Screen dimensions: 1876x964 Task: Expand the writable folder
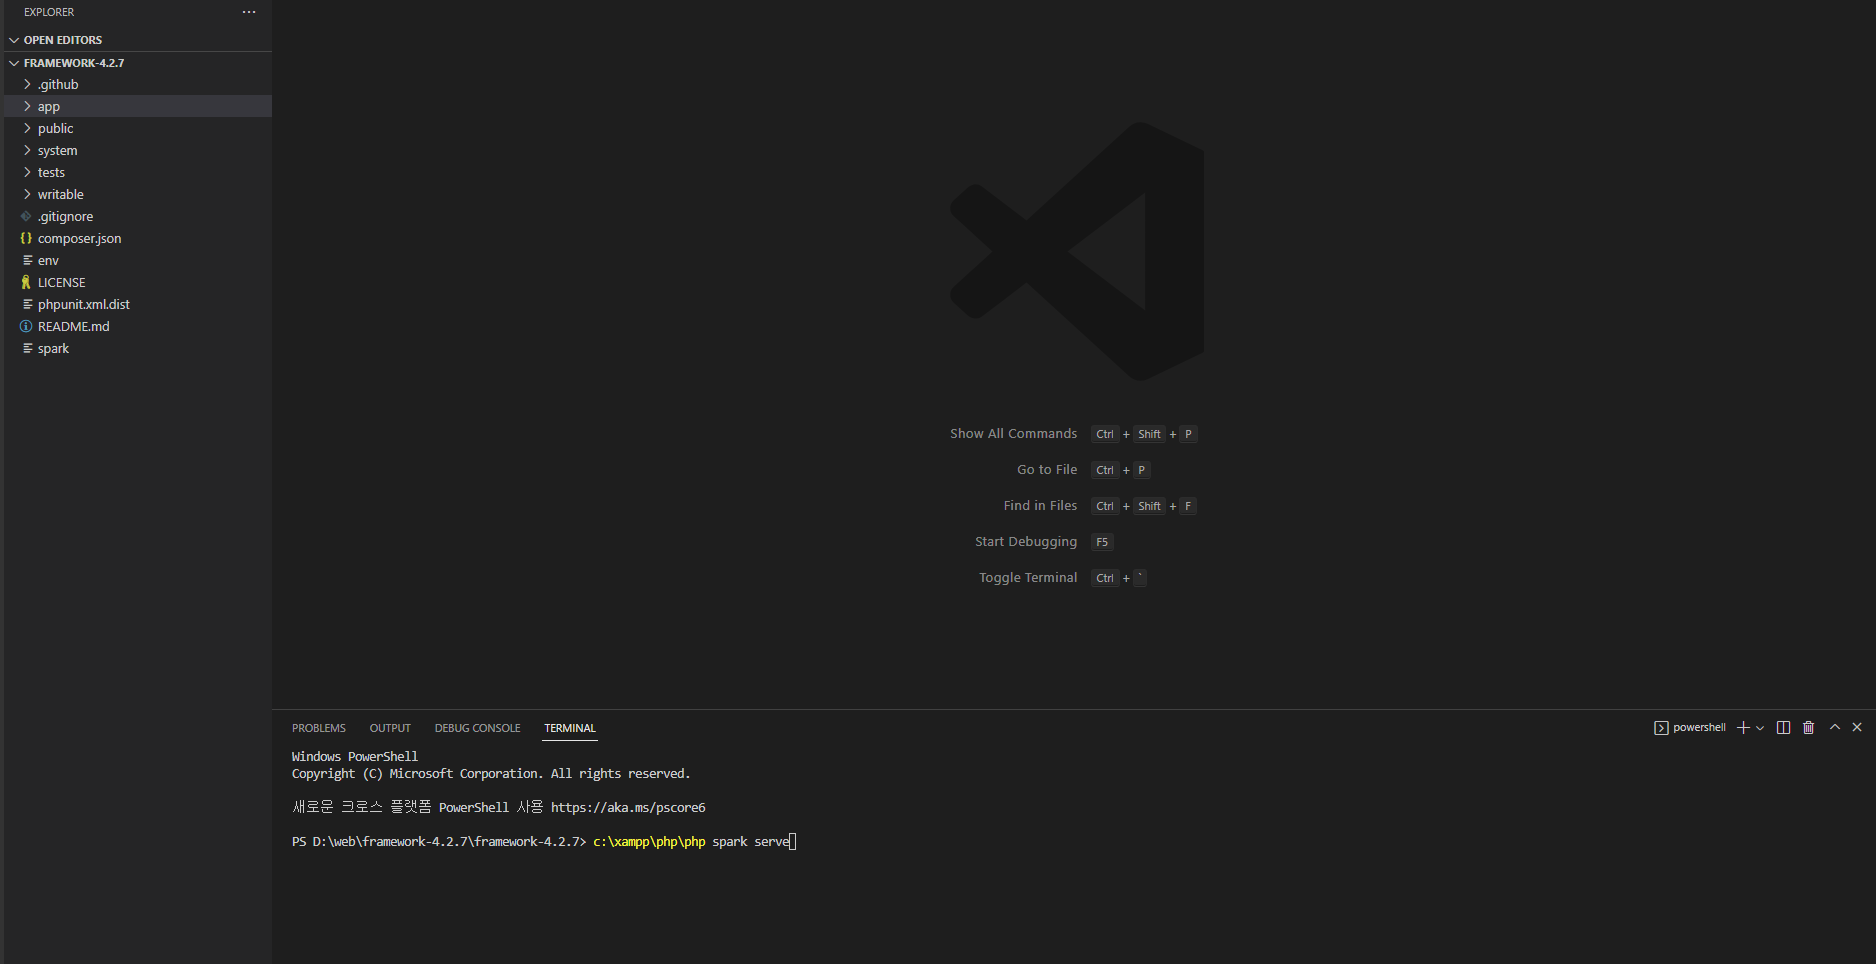27,194
